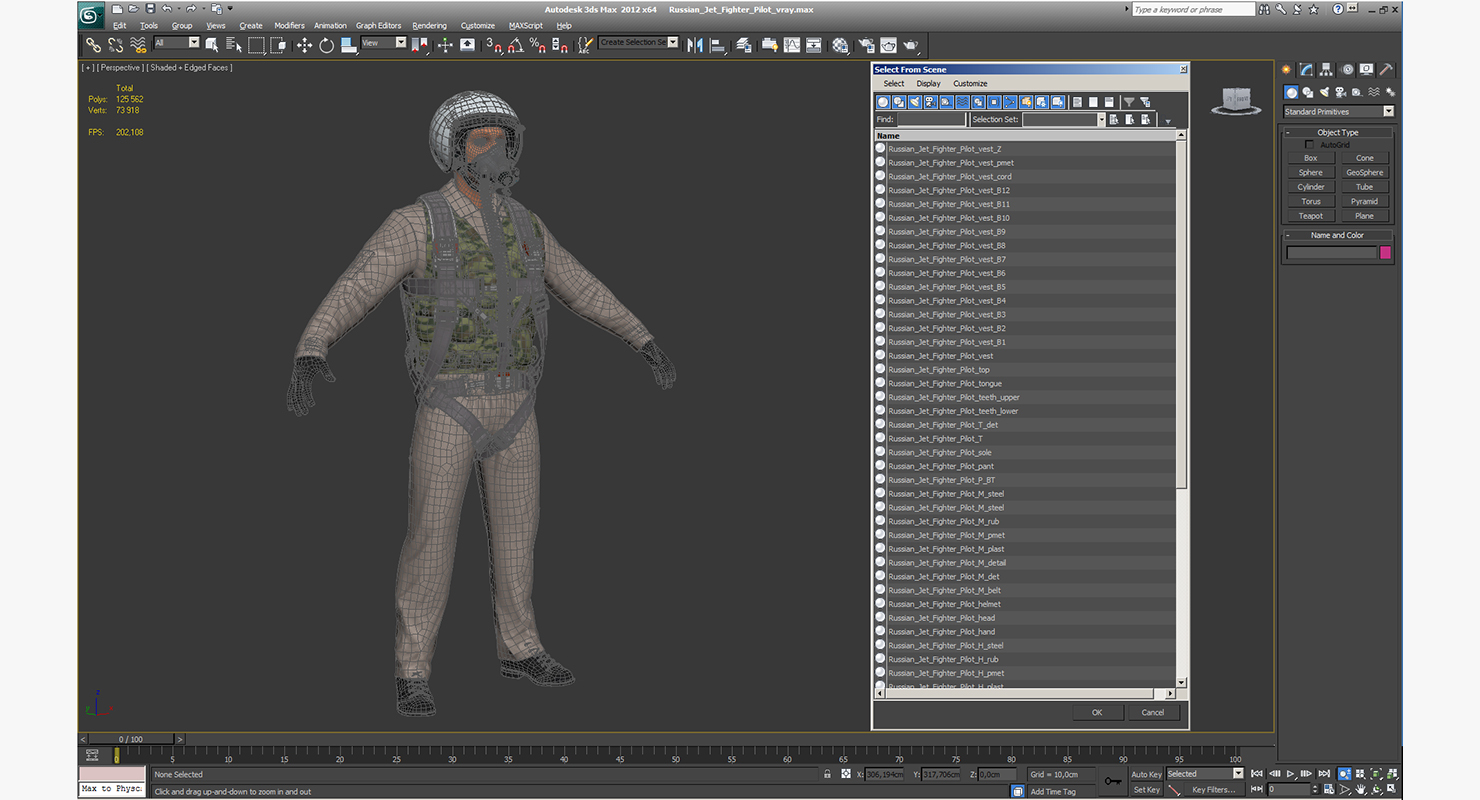Toggle the Percent Snap button
The image size is (1480, 800).
coord(536,45)
